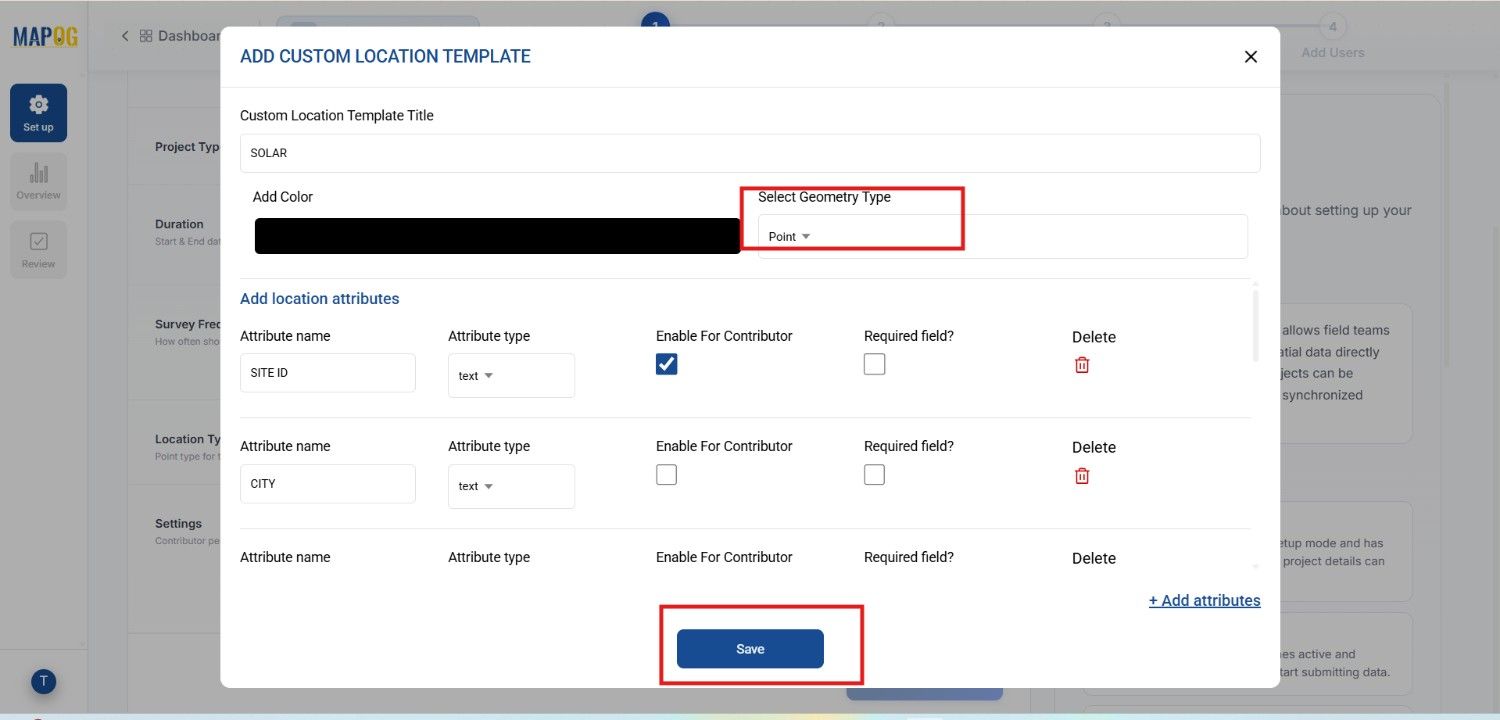This screenshot has height=720, width=1500.
Task: Uncheck Enable For Contributor for SITE ID
Action: click(x=667, y=365)
